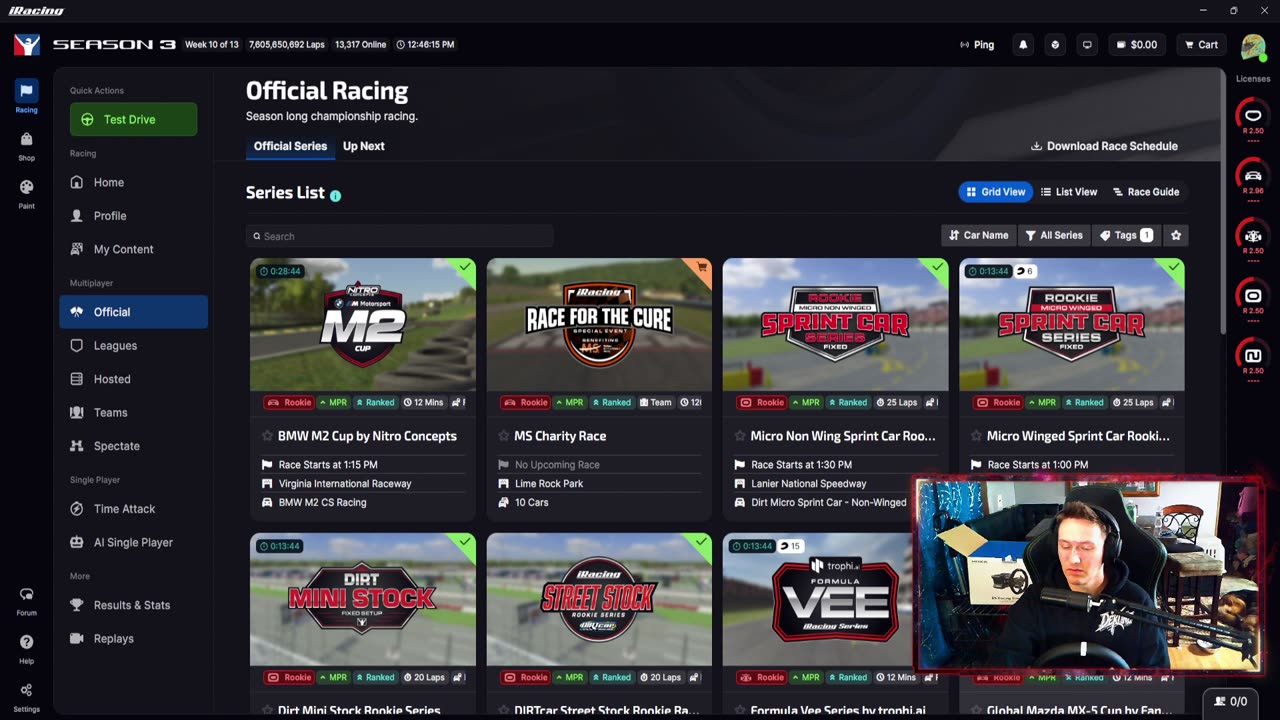
Task: Open Street Stock Rookie series thumbnail
Action: (599, 600)
